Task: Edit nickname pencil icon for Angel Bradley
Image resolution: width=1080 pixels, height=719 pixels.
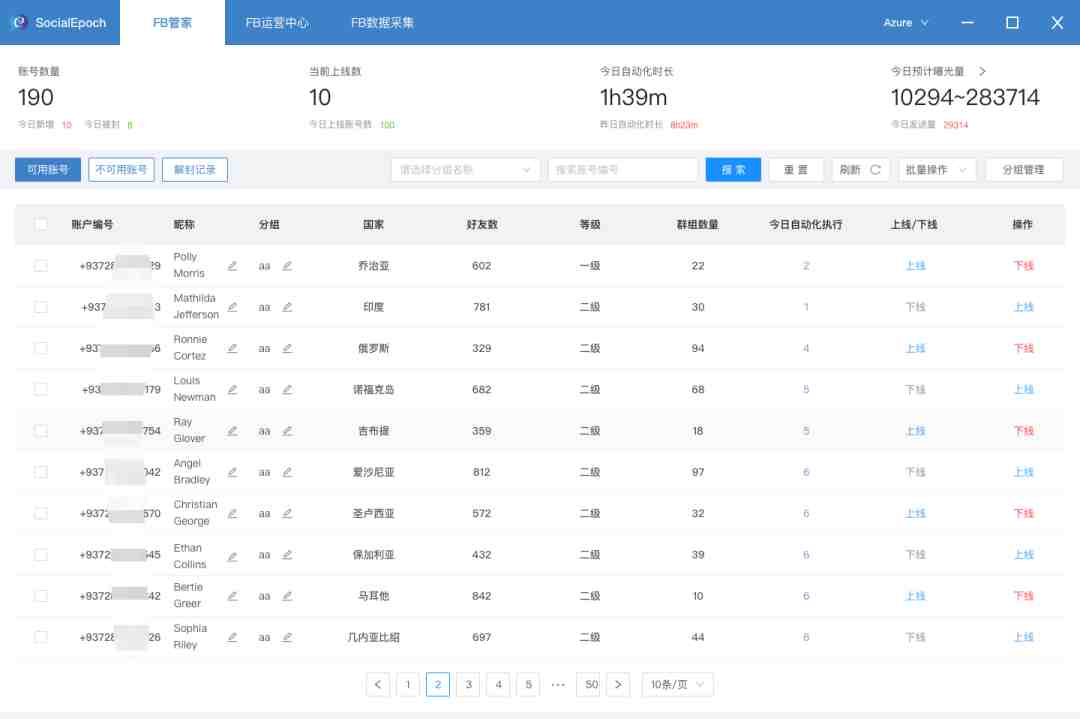Action: [x=232, y=472]
